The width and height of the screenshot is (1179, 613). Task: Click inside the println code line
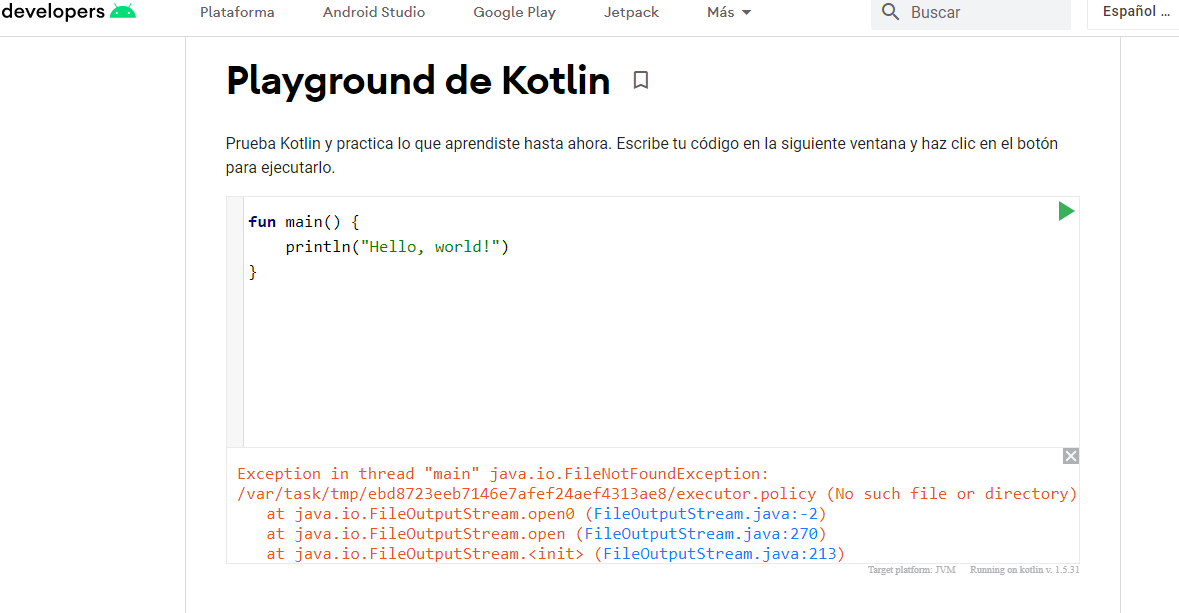tap(397, 247)
